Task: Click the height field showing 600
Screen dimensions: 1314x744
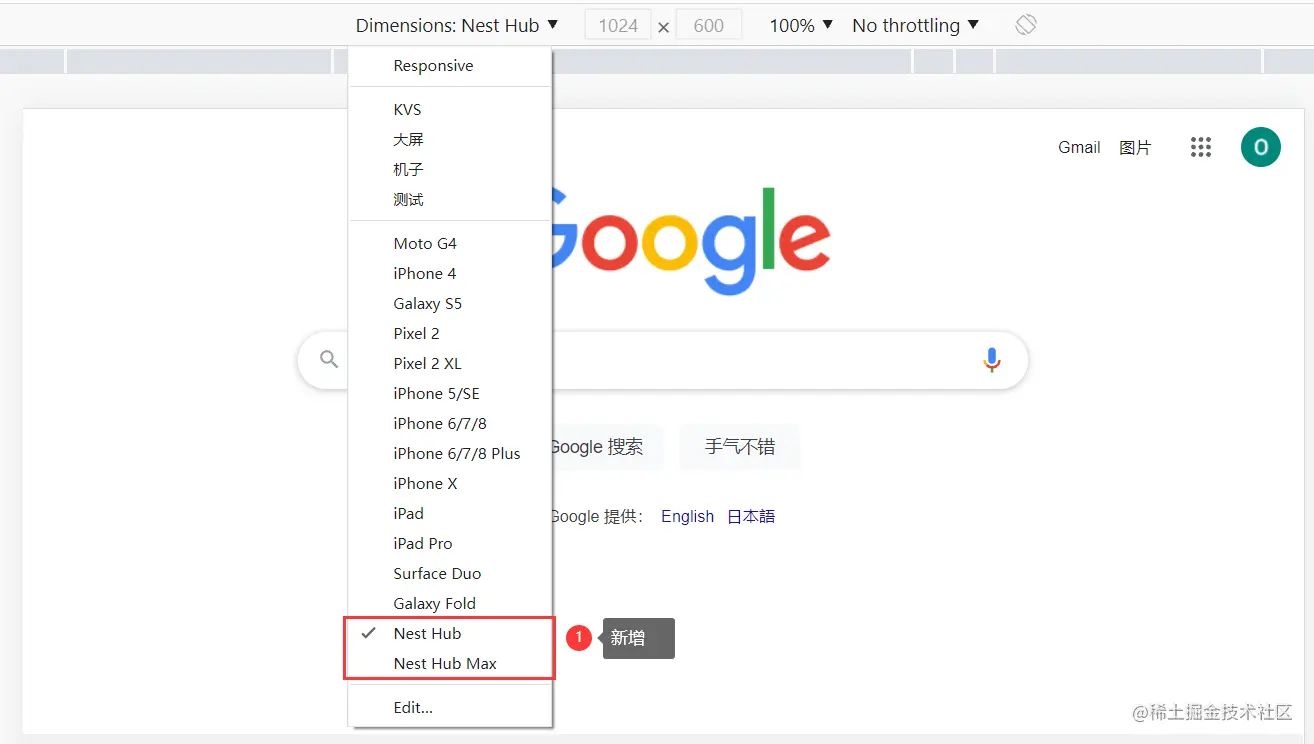Action: point(709,25)
